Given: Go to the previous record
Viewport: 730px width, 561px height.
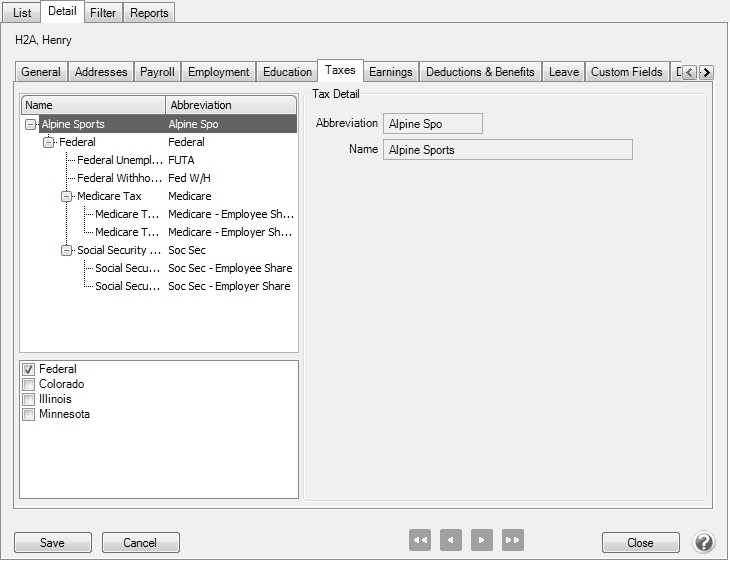Looking at the screenshot, I should point(451,541).
